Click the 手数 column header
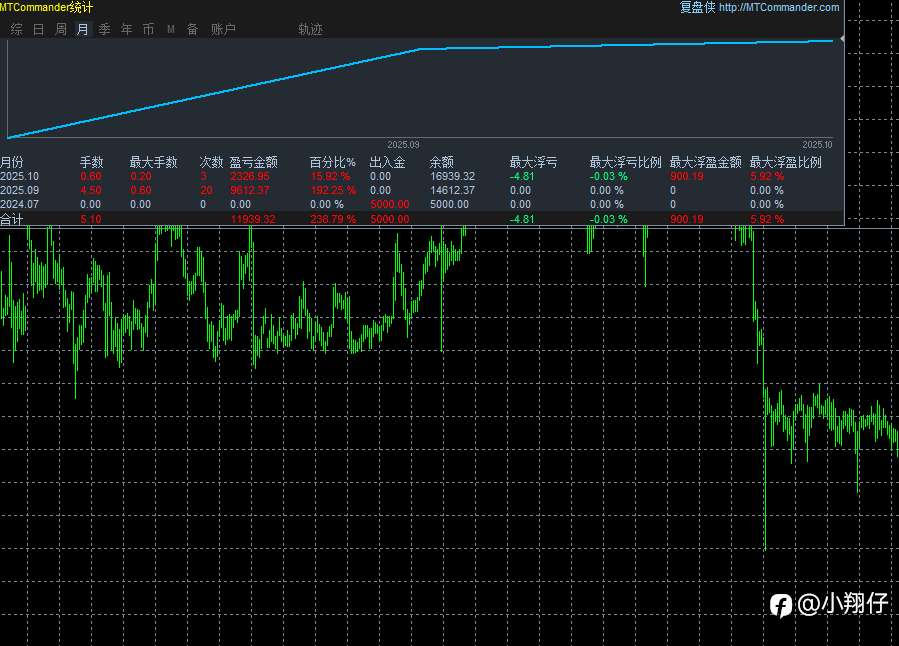This screenshot has width=899, height=646. (91, 162)
